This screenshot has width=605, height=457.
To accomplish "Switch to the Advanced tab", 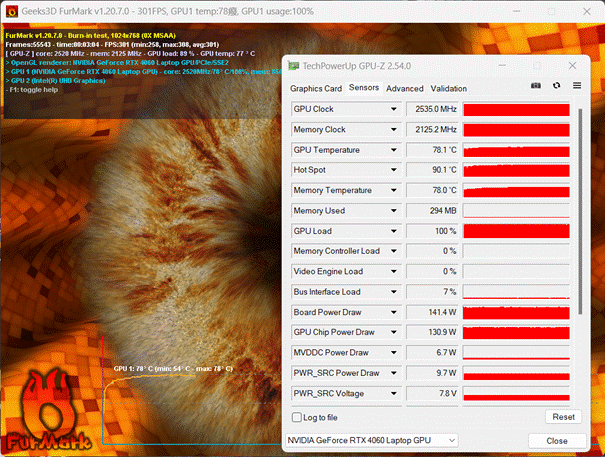I will click(405, 88).
